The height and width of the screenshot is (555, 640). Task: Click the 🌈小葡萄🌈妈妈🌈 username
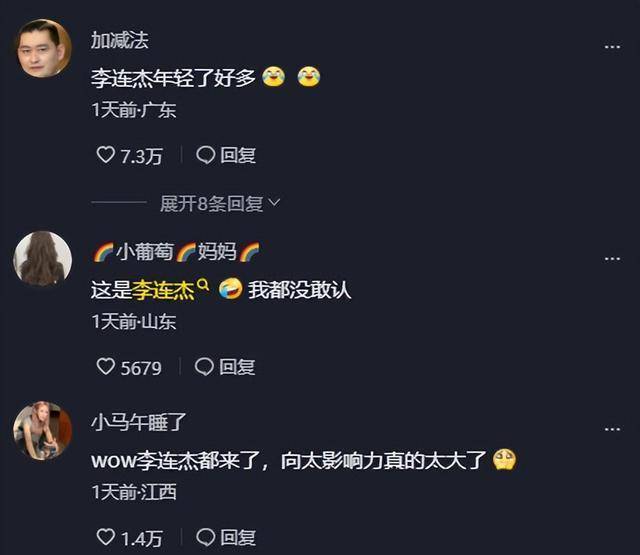[x=176, y=251]
